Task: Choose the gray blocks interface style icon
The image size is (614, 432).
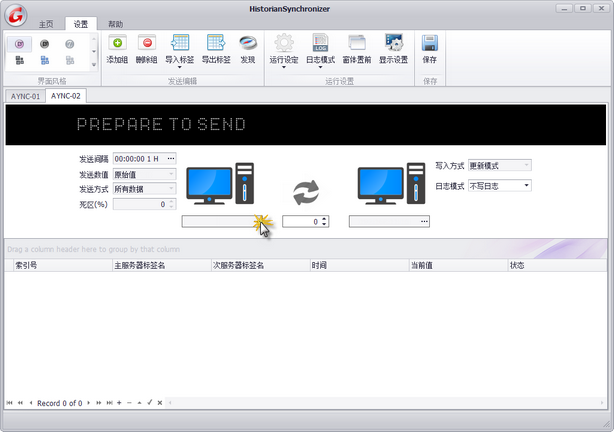Action: 70,60
